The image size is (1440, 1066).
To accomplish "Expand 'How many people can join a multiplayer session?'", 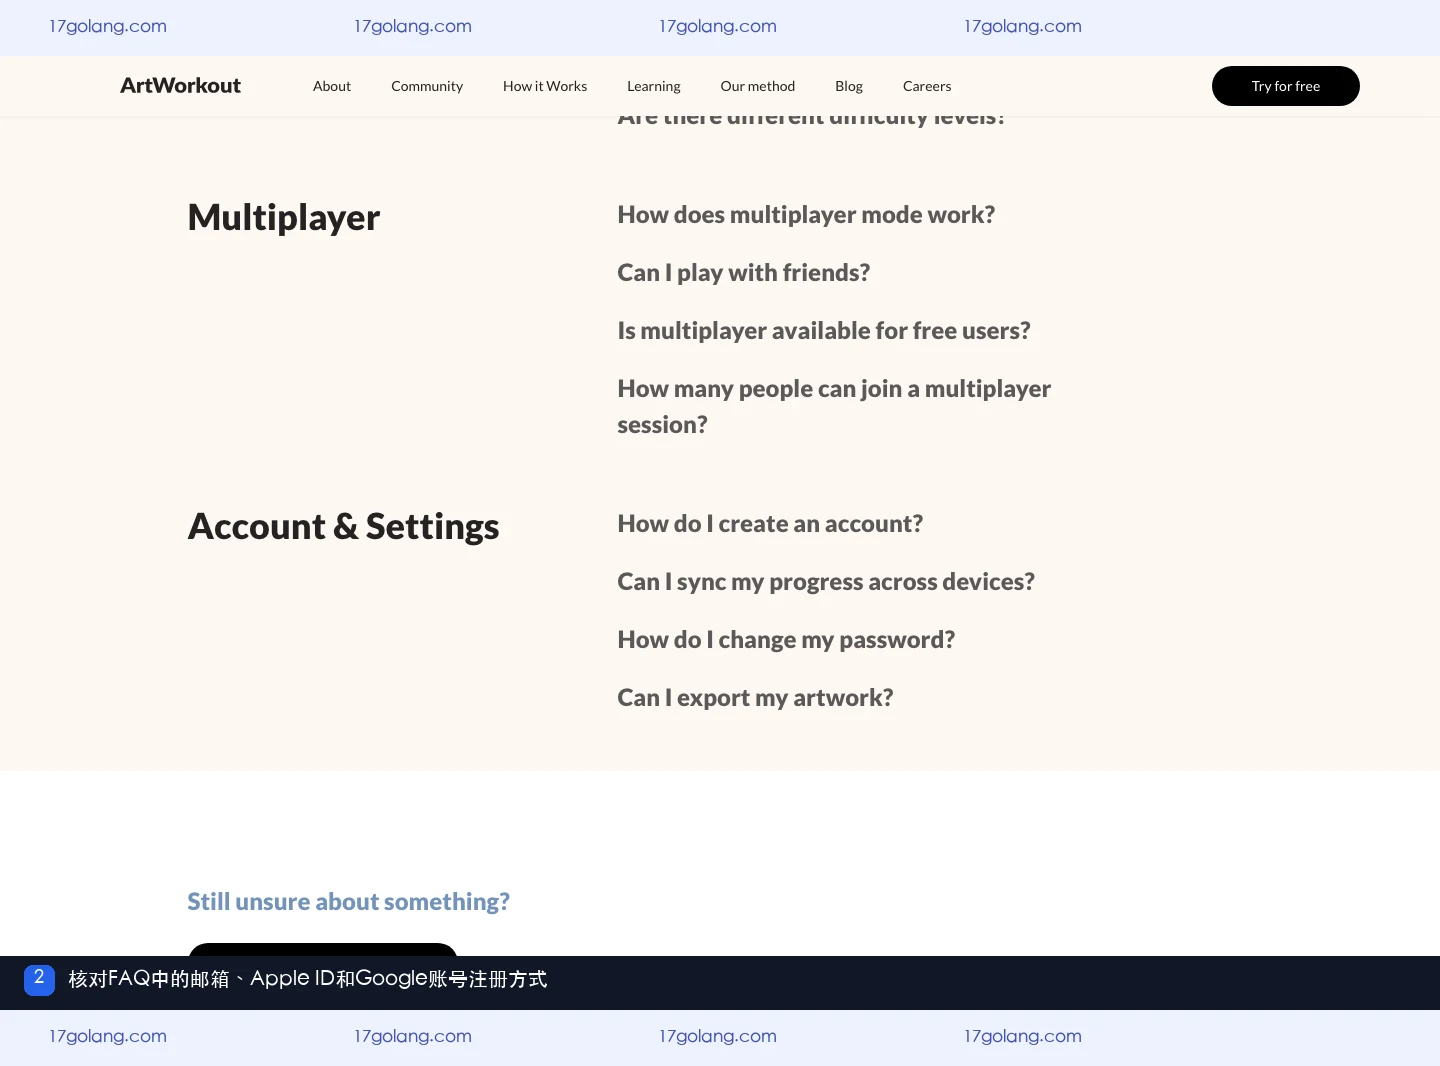I will pos(834,407).
